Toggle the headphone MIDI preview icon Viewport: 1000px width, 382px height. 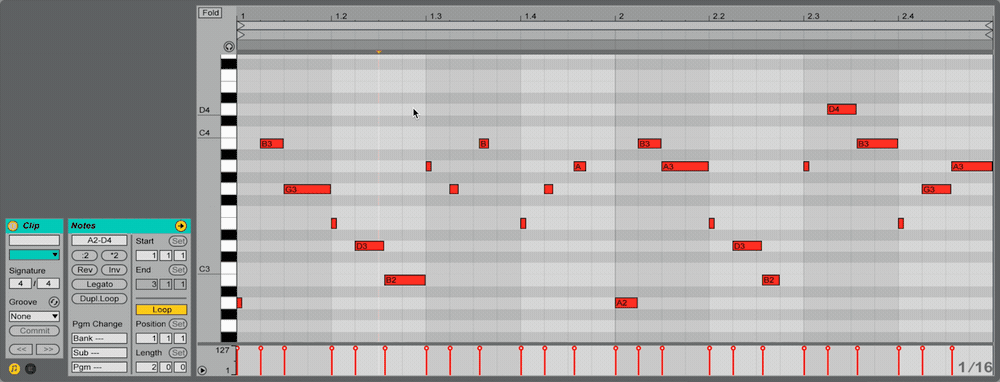tap(228, 47)
